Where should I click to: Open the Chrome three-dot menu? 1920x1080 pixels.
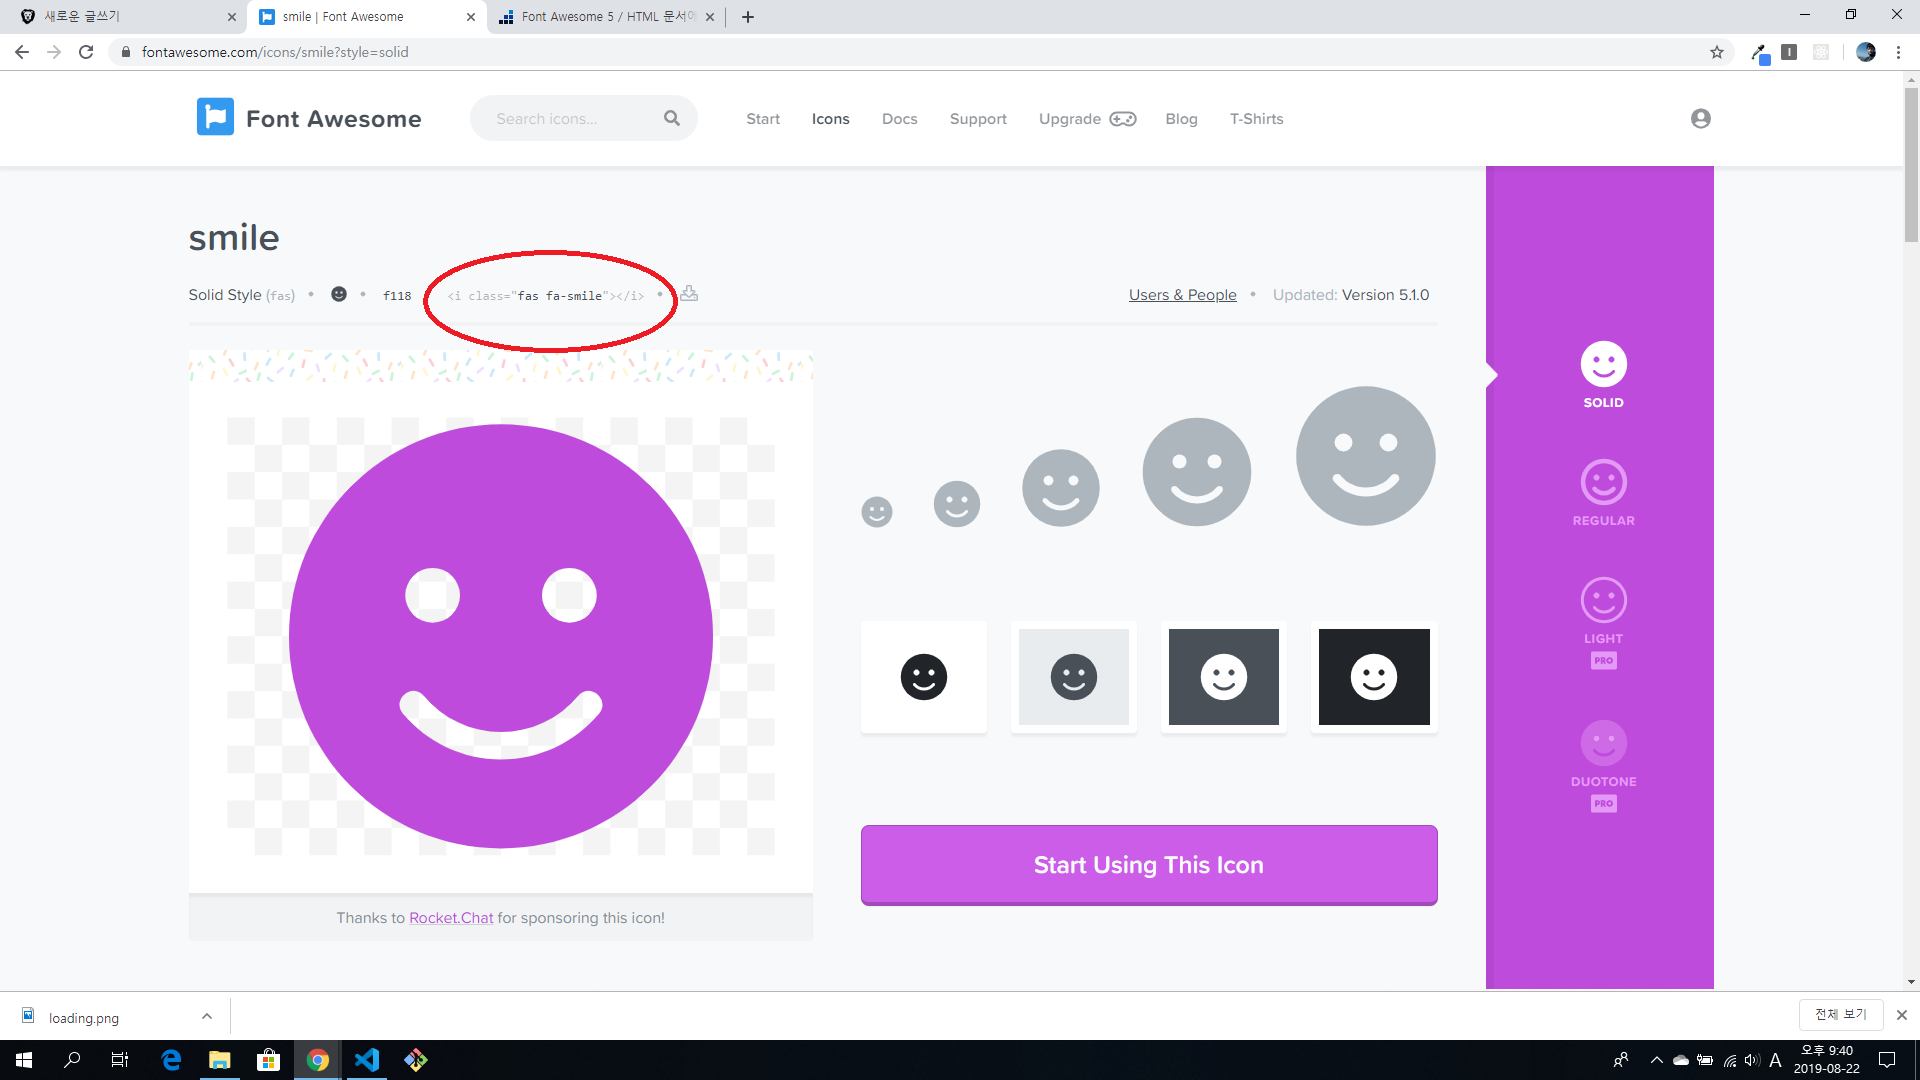(x=1898, y=52)
